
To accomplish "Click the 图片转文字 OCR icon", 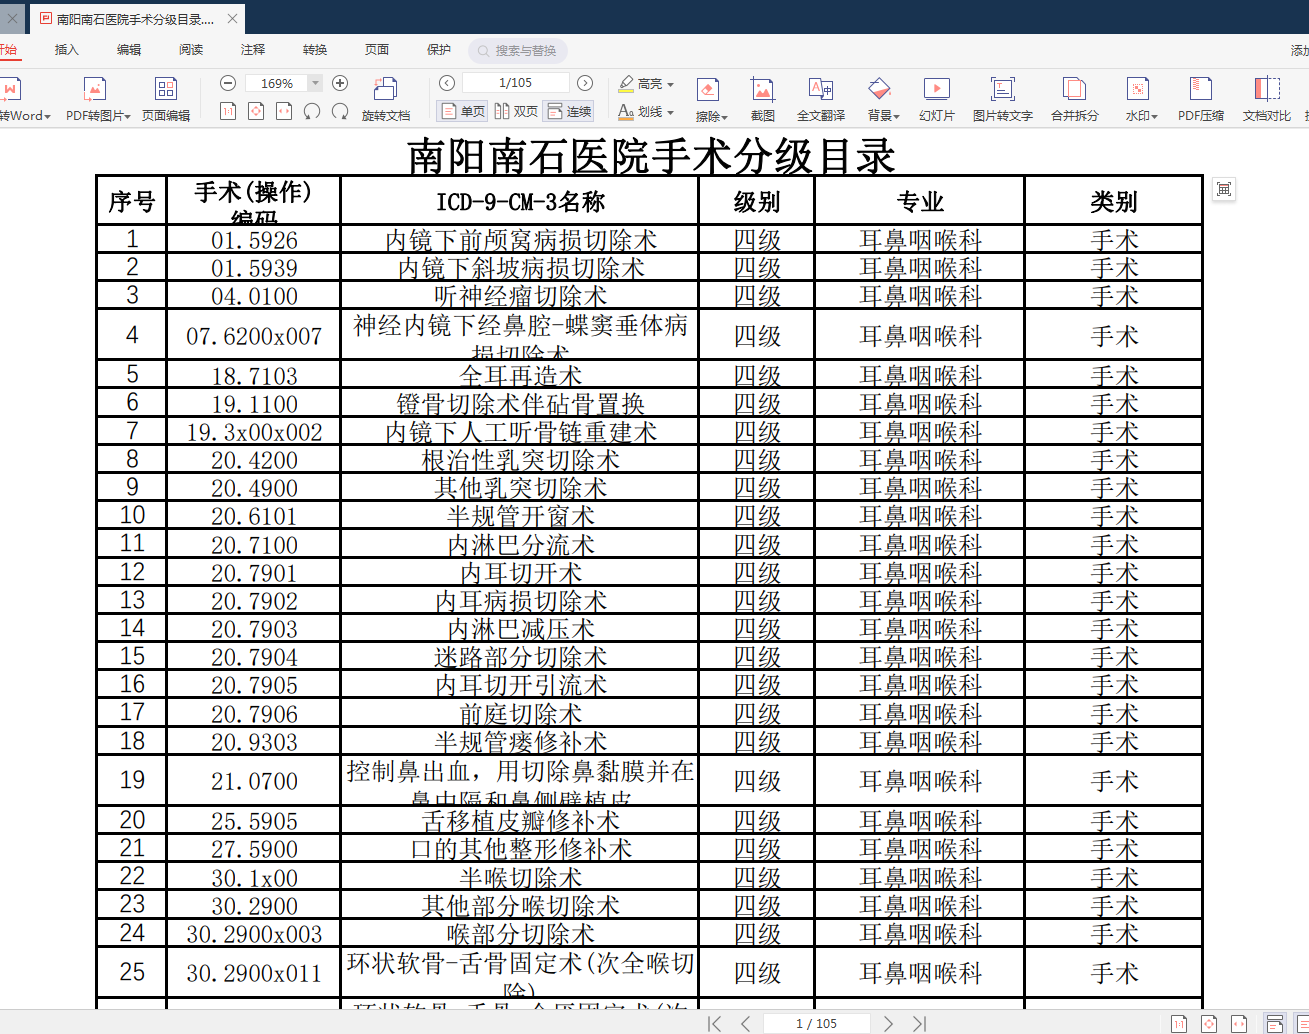I will (x=1002, y=90).
